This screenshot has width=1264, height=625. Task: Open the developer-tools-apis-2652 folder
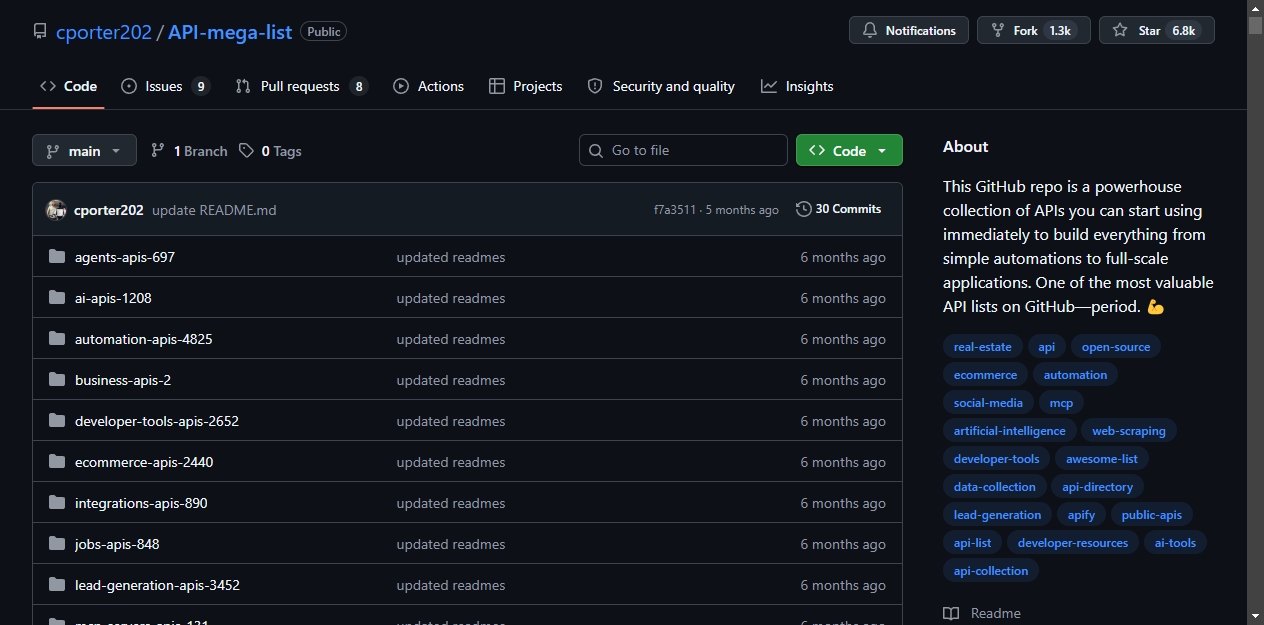click(157, 421)
